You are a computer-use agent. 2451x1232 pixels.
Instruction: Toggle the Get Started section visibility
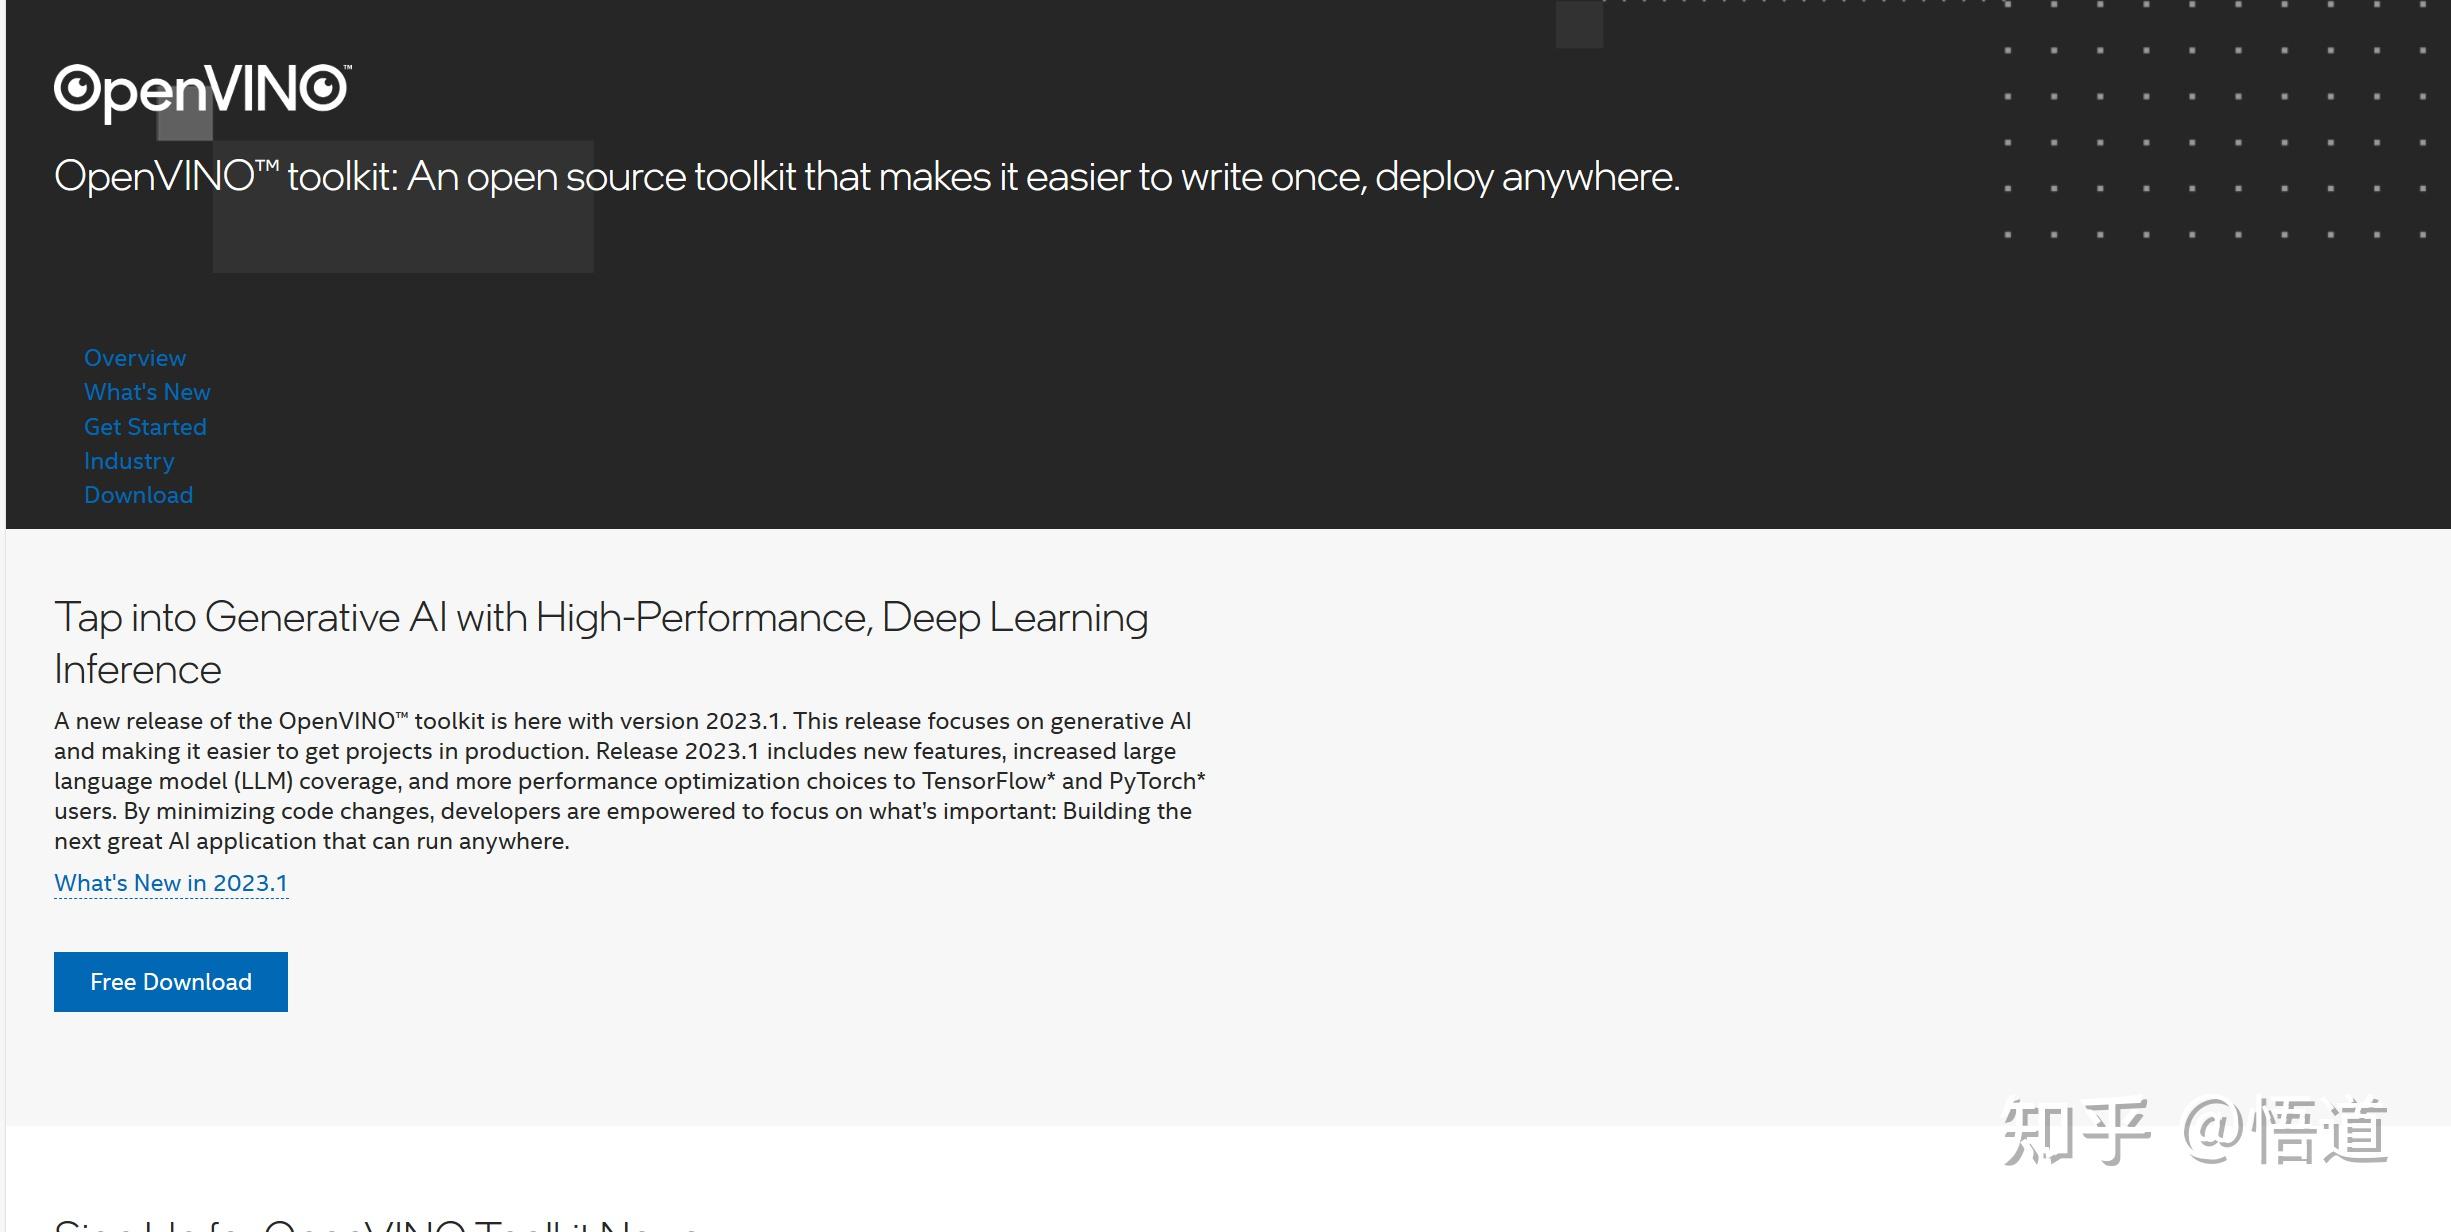[x=145, y=426]
